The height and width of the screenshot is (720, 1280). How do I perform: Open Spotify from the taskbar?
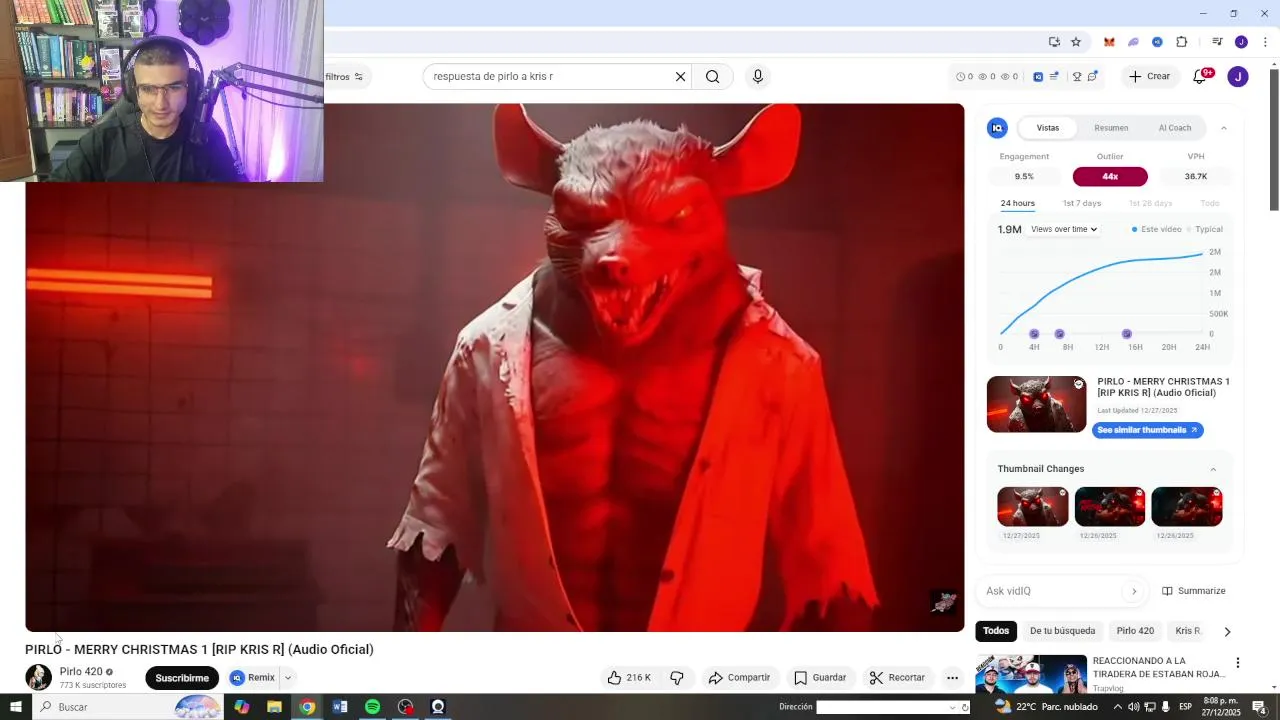click(372, 707)
